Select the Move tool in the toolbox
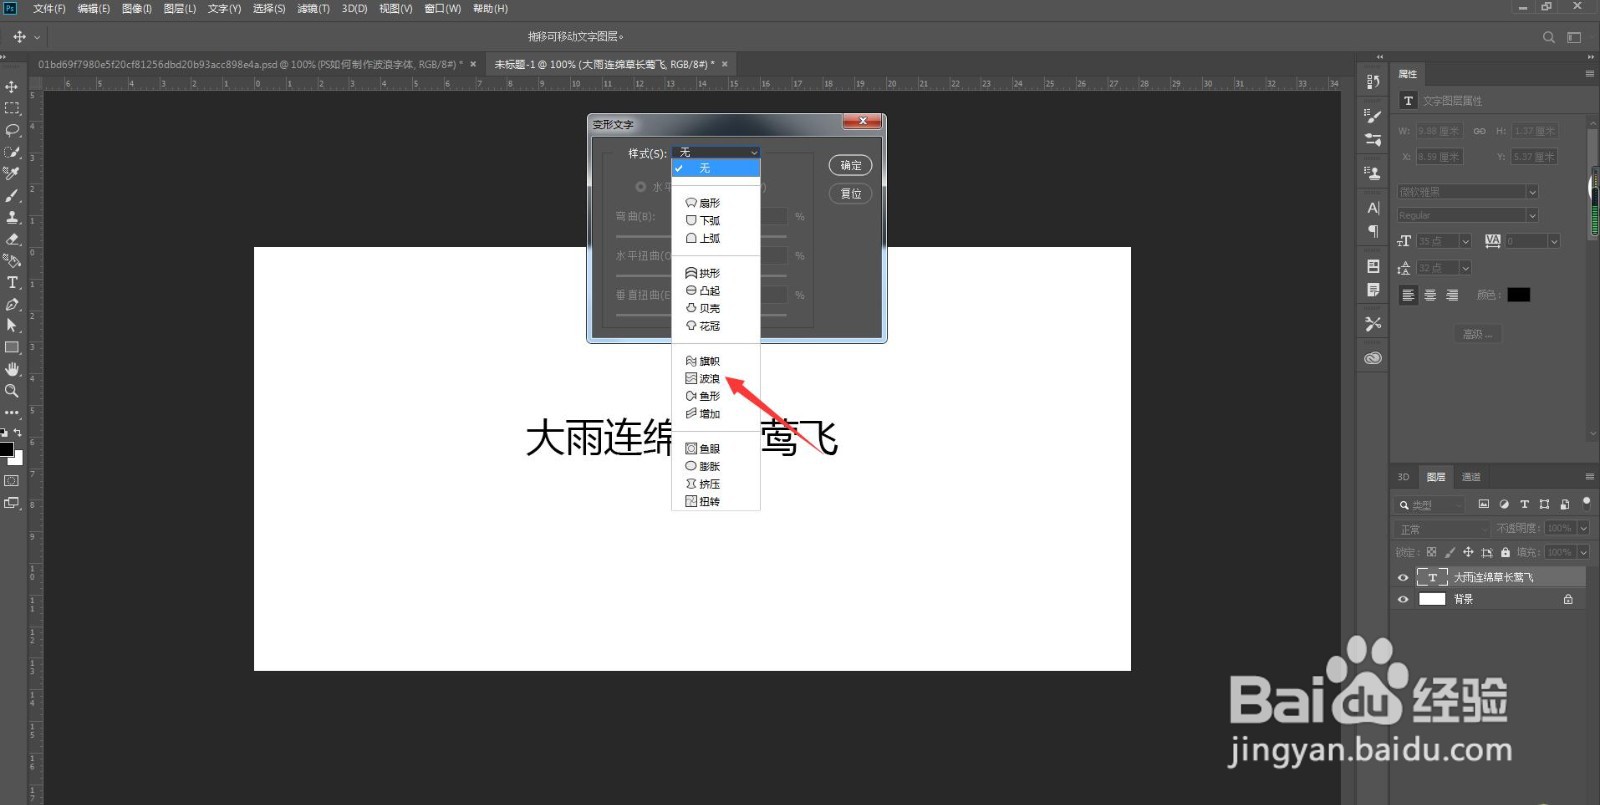 pos(12,87)
